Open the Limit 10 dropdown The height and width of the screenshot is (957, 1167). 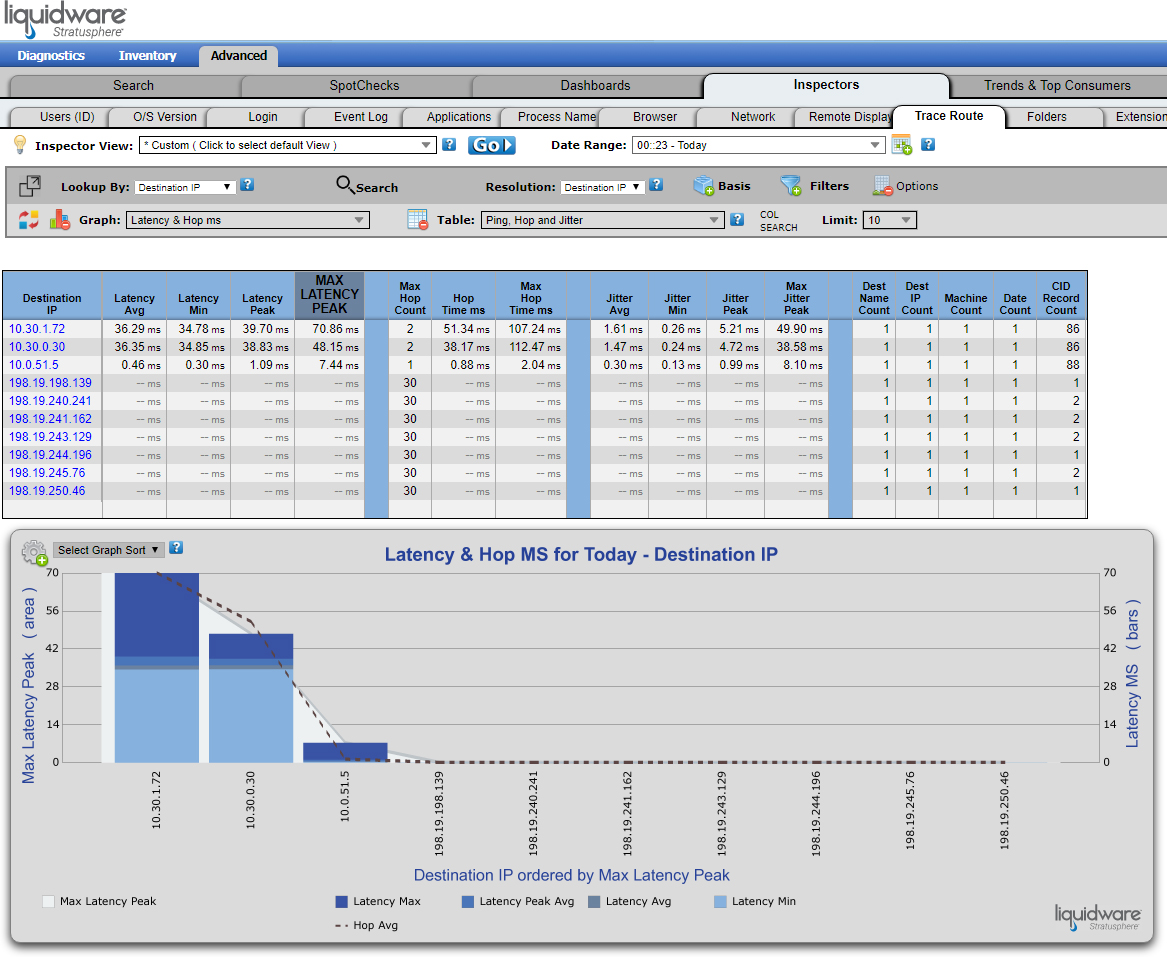coord(889,220)
